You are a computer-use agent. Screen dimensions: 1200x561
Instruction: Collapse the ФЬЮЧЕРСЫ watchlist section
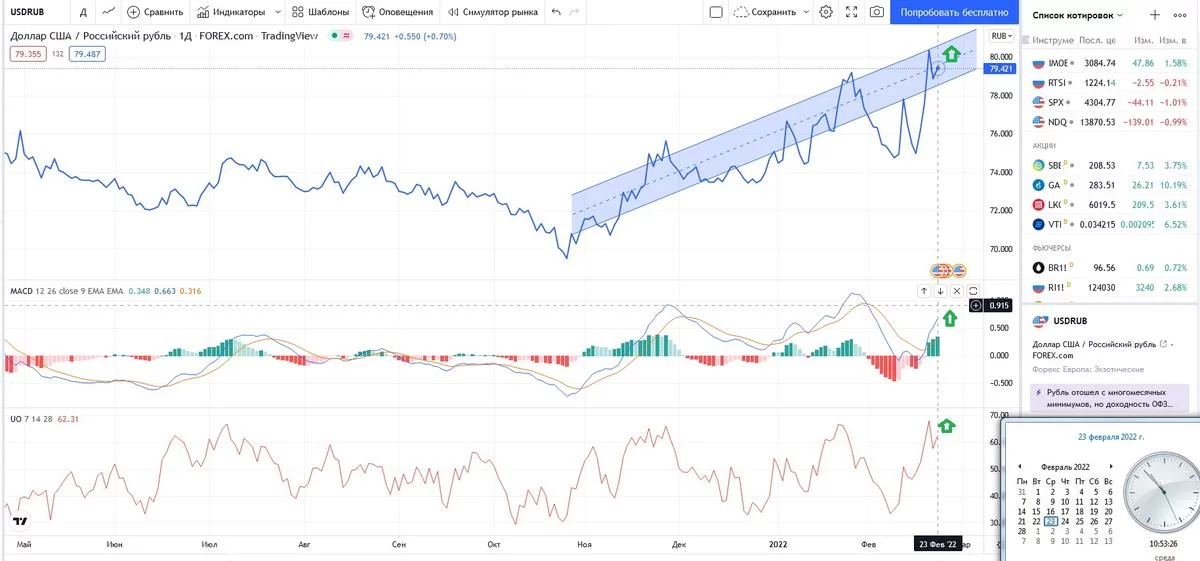[1052, 248]
